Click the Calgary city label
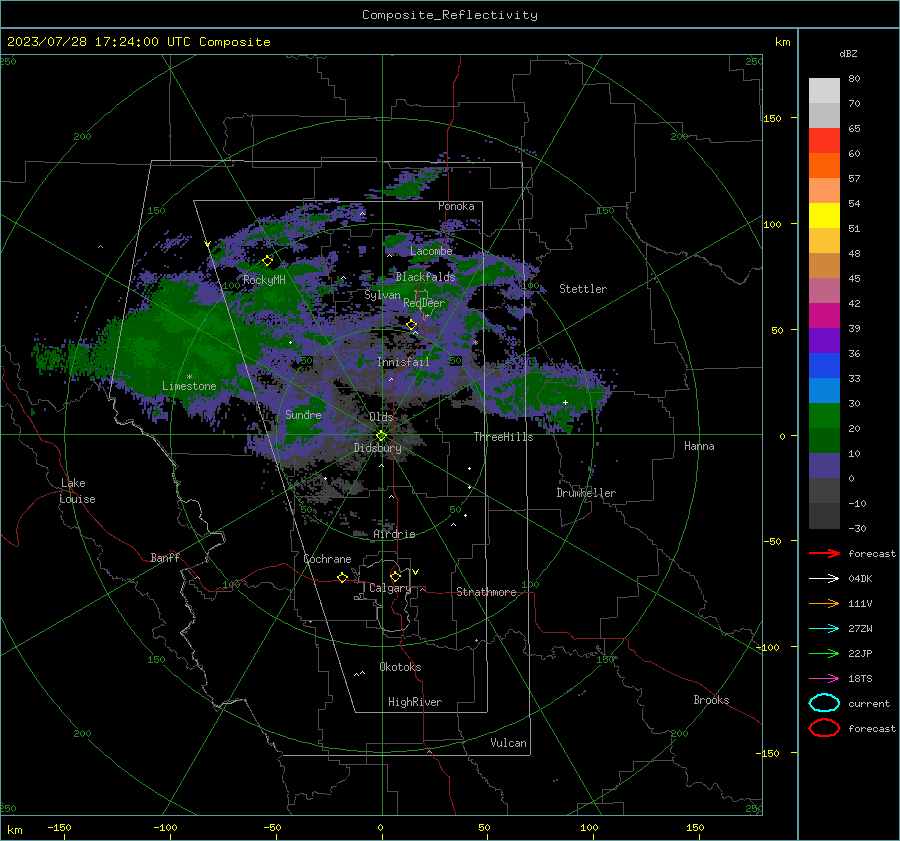 pos(390,588)
